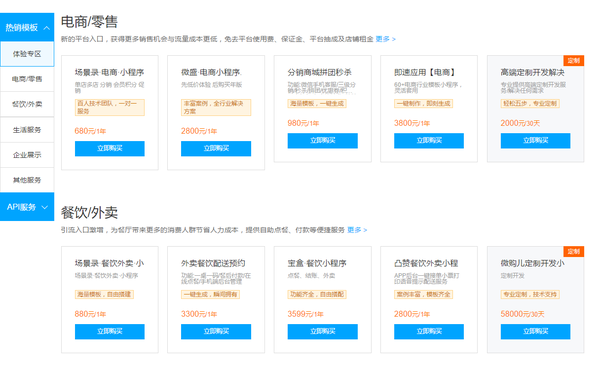The width and height of the screenshot is (600, 368).
Task: Click 更多 link beside 电商/零售 description
Action: [385, 39]
